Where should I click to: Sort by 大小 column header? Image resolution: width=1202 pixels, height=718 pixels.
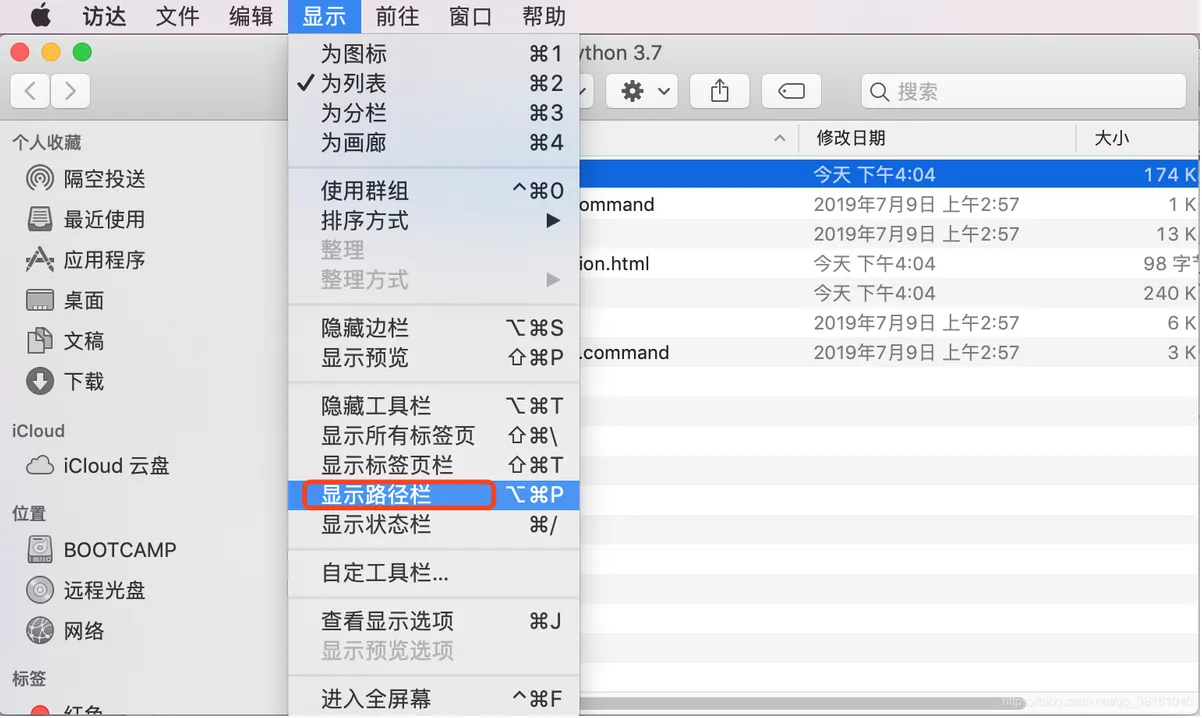pyautogui.click(x=1111, y=138)
